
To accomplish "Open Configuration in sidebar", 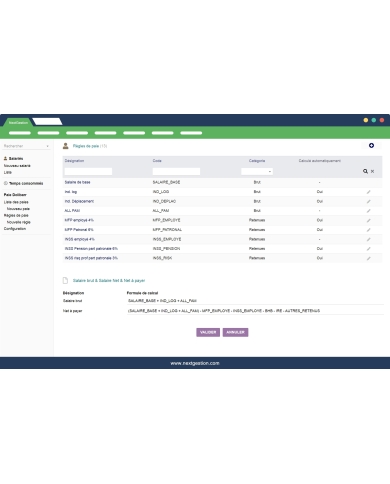I will [15, 229].
